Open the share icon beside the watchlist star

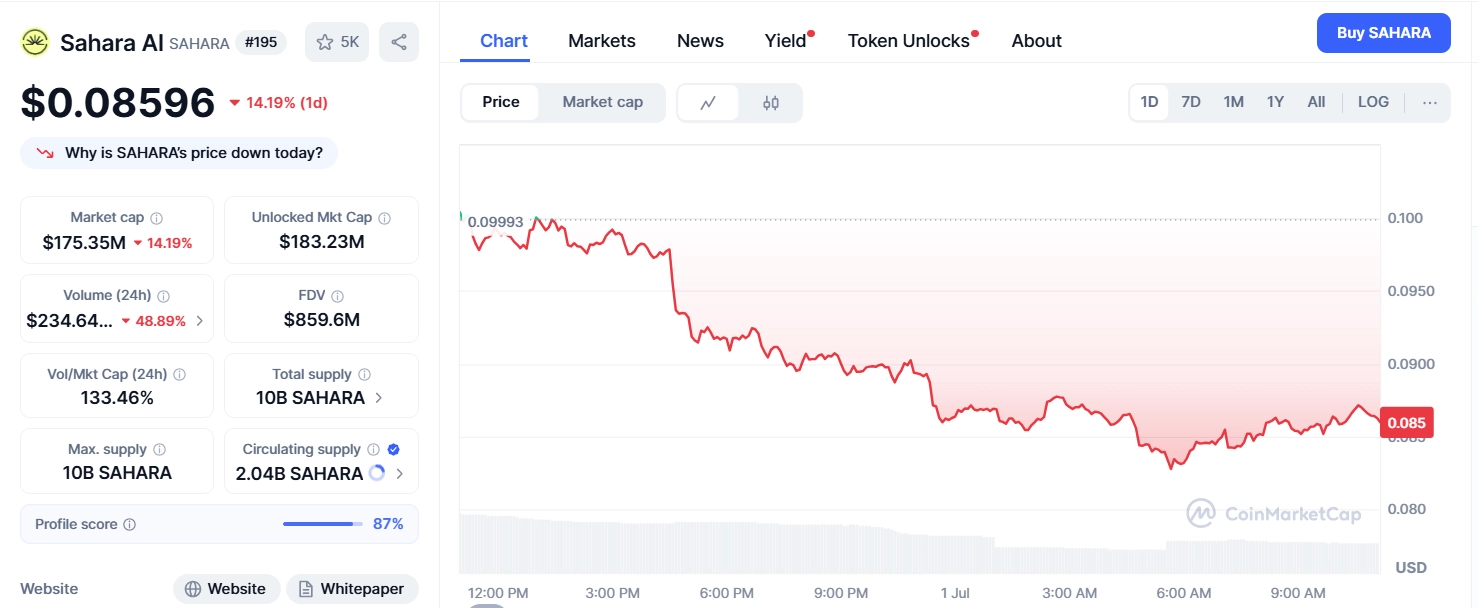click(398, 41)
